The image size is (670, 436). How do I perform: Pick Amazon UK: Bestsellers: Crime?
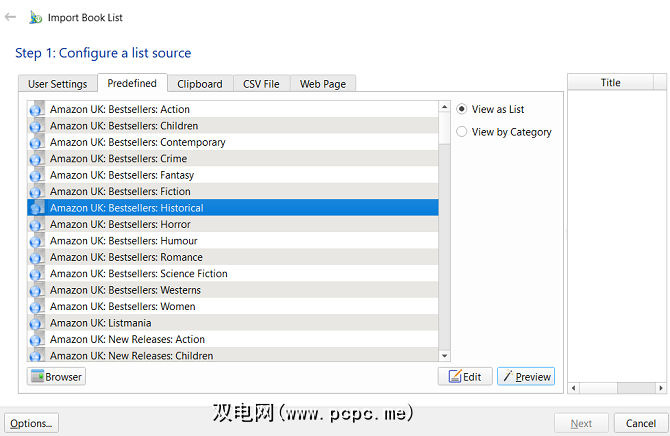coord(233,159)
